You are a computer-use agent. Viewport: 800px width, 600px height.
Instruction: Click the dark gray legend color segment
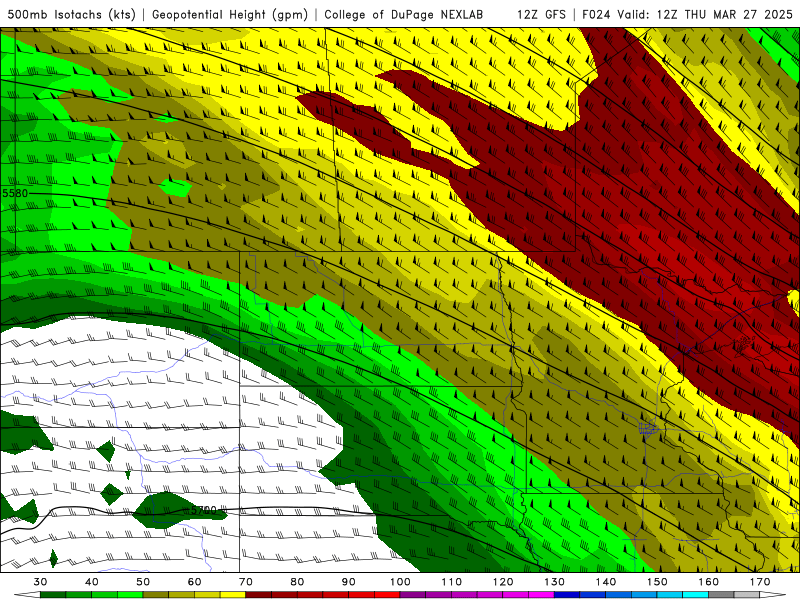(x=721, y=595)
